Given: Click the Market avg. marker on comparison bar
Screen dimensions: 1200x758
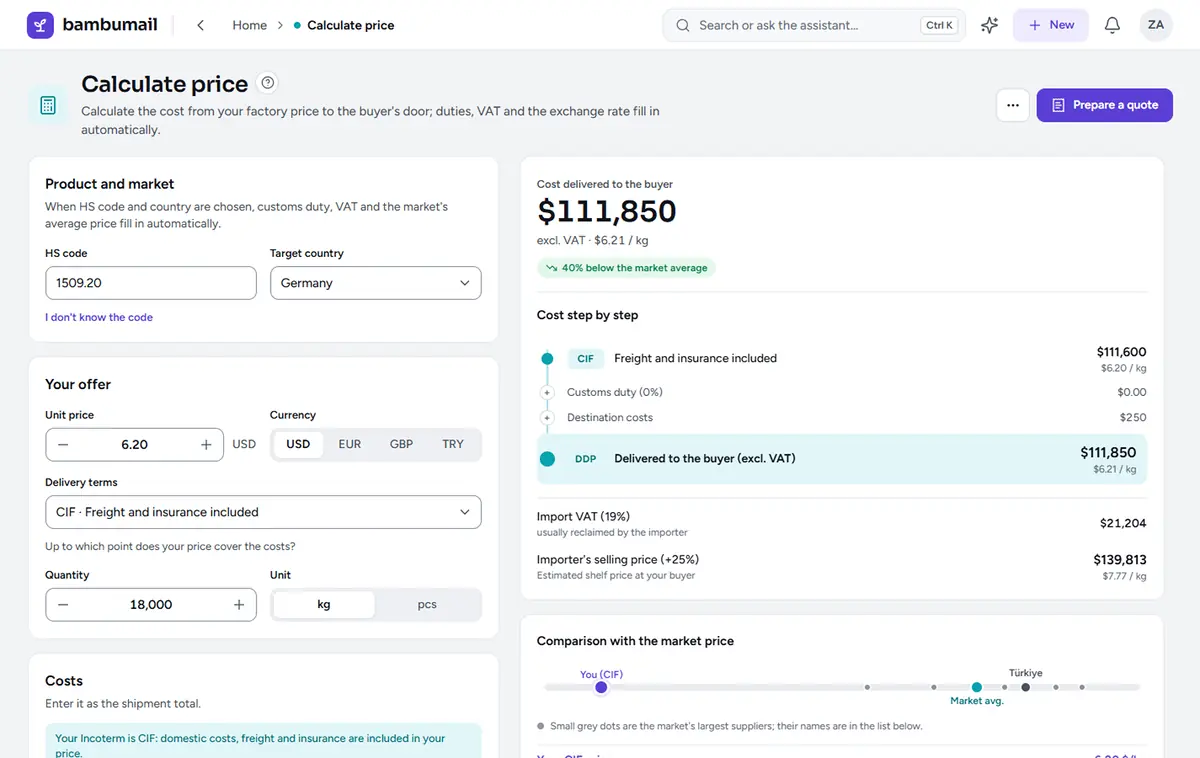Looking at the screenshot, I should (977, 687).
